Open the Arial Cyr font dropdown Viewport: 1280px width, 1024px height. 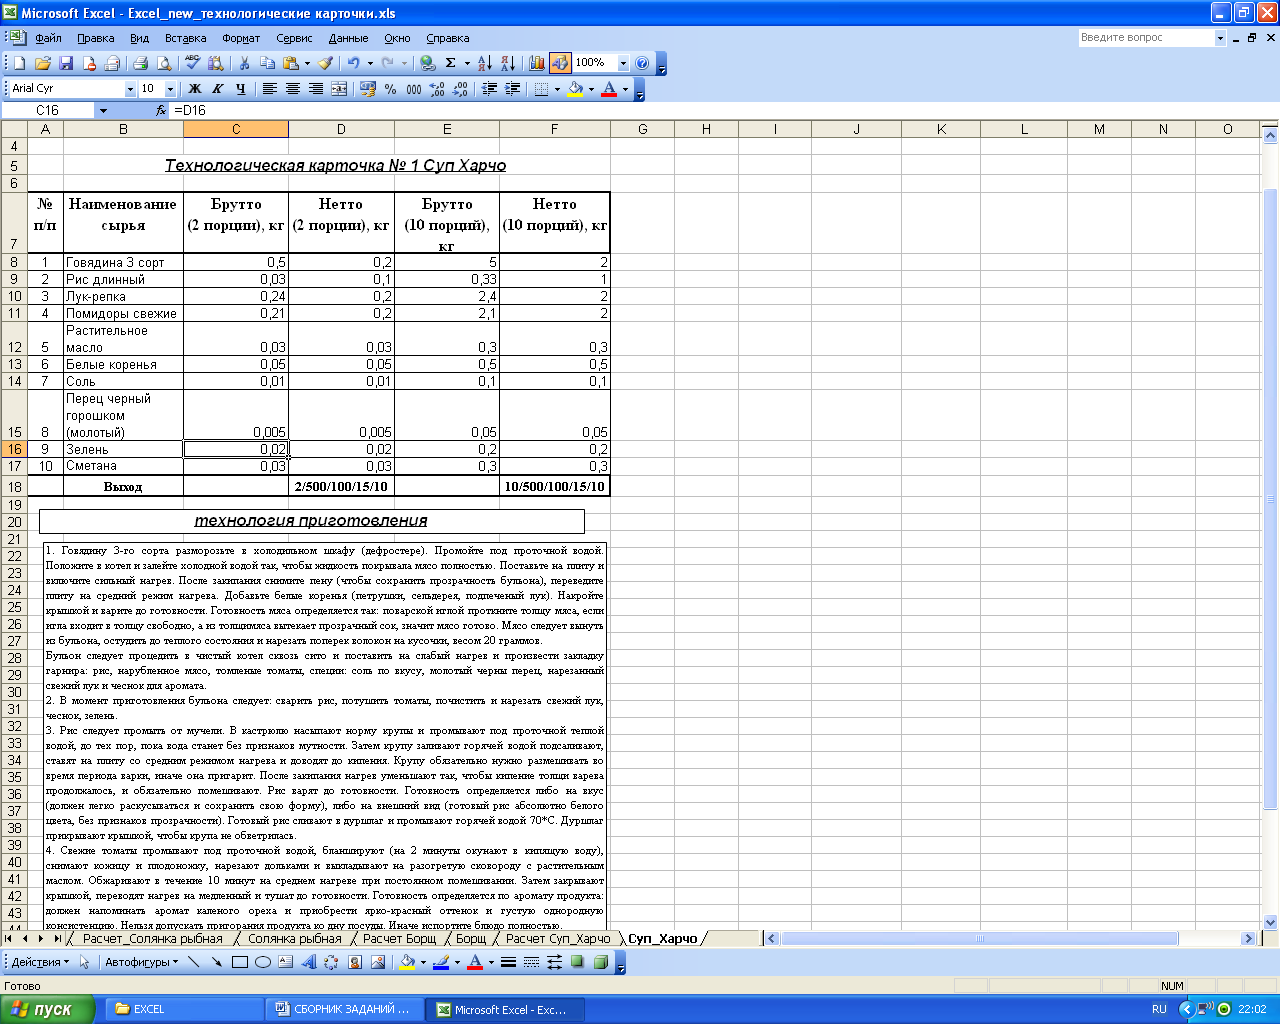click(130, 89)
